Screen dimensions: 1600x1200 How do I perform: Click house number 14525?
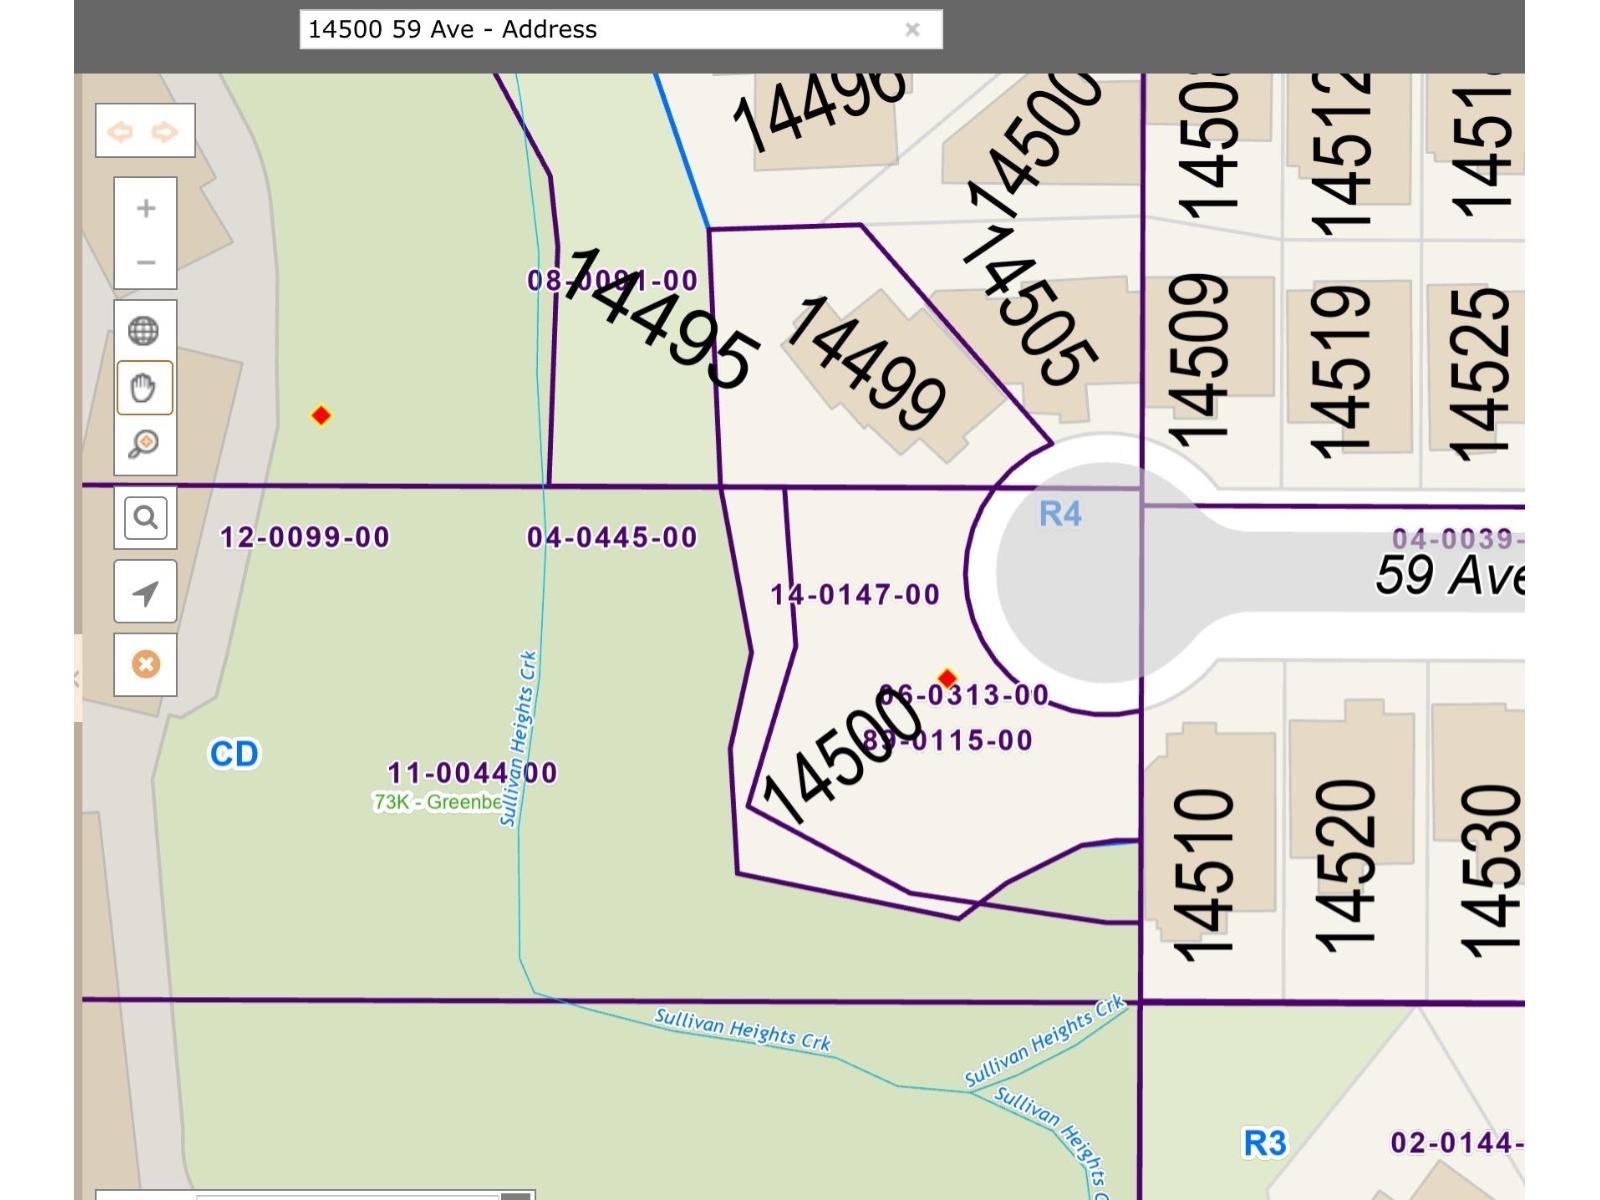pos(1478,373)
